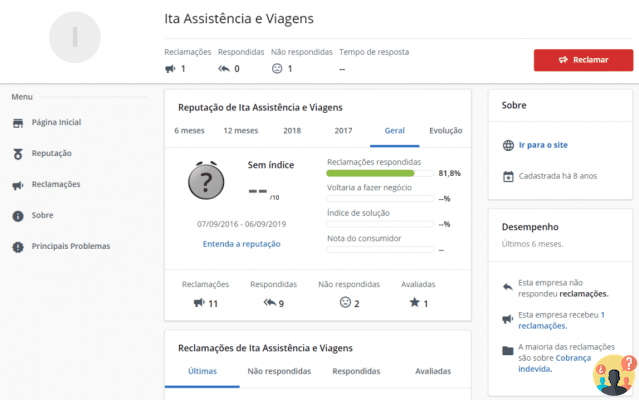This screenshot has width=639, height=400.
Task: Select the 12 meses reputation tab
Action: click(x=241, y=131)
